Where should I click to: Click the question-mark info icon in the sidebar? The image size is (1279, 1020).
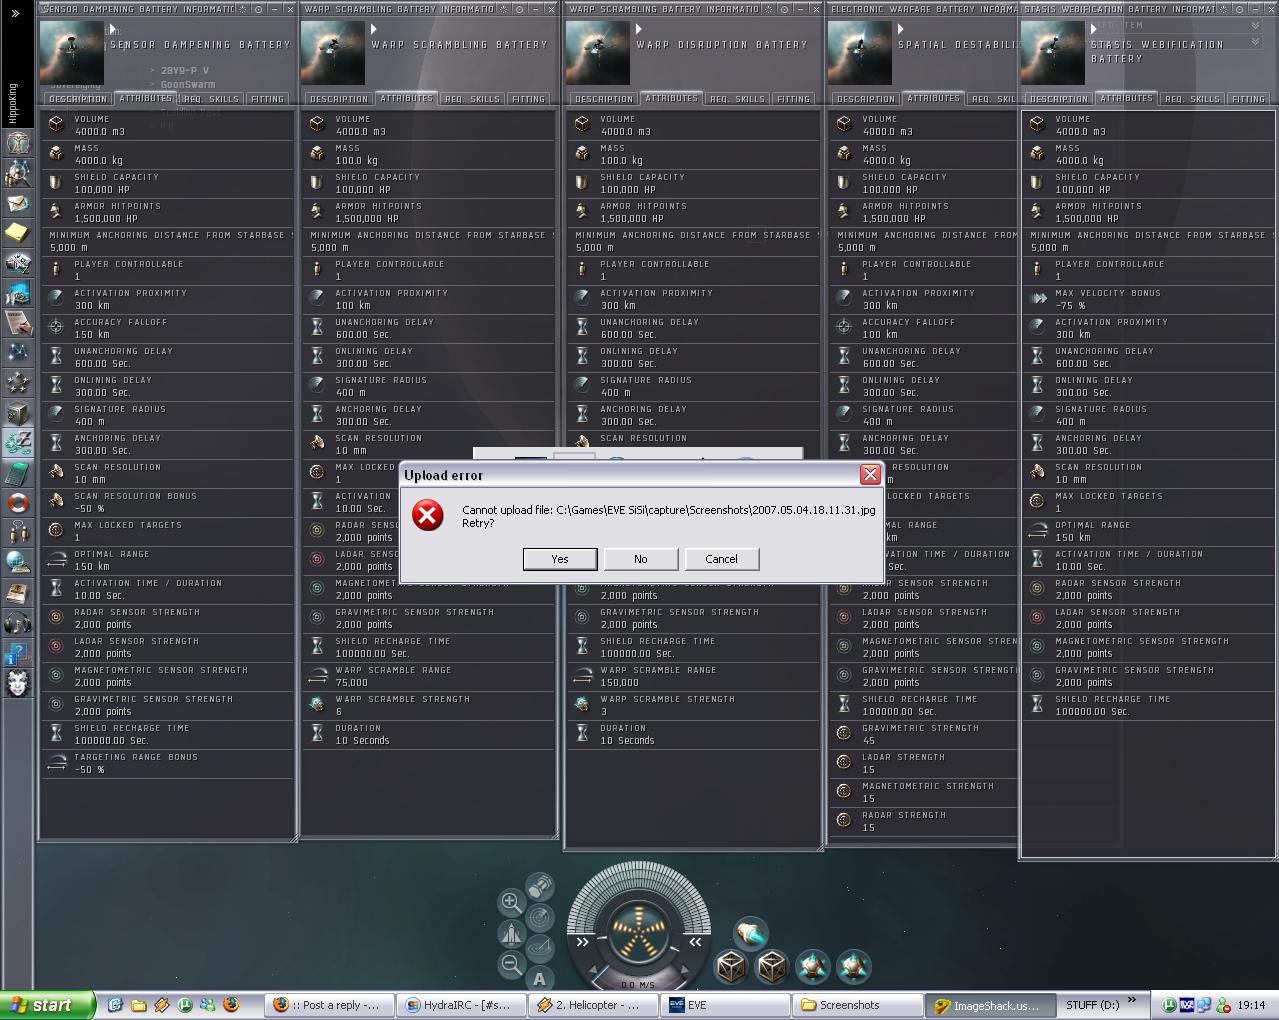(x=17, y=653)
